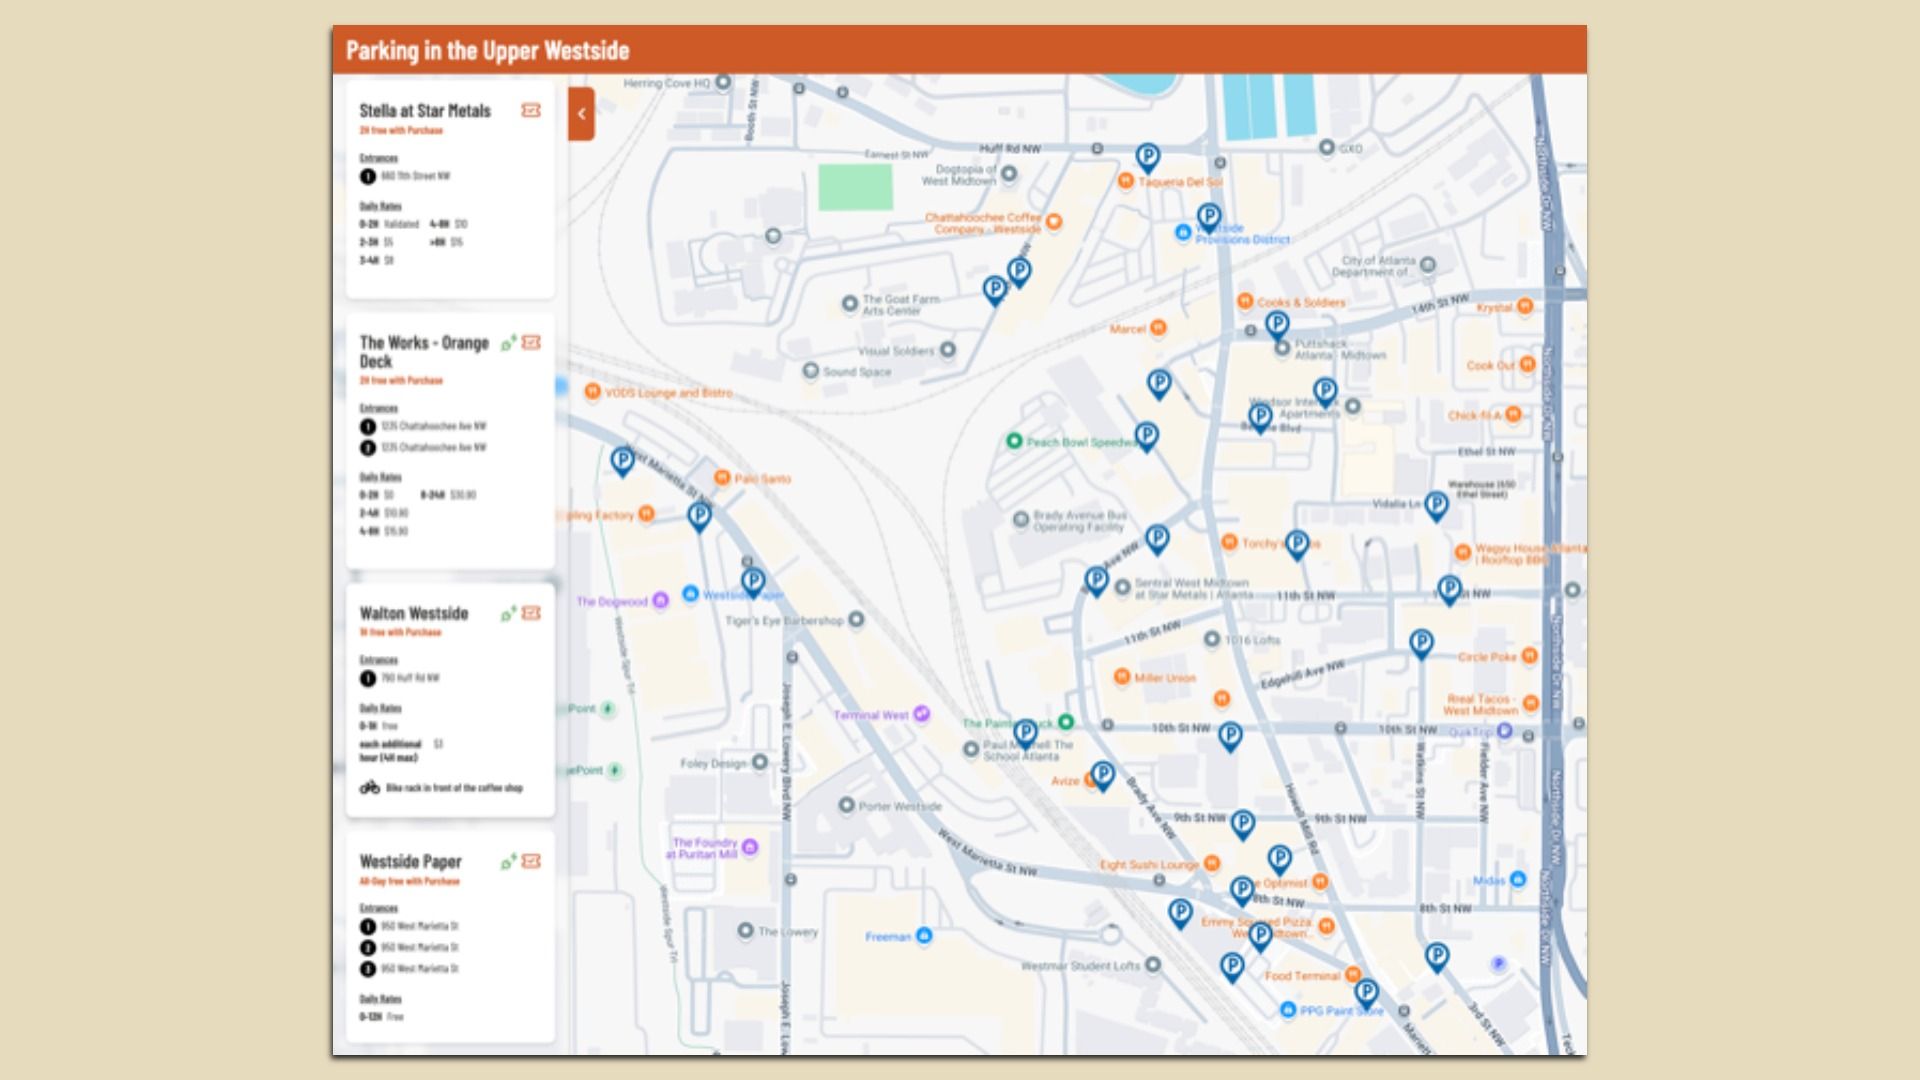Click the Taqueria Del Sol restaurant marker

(x=1126, y=181)
